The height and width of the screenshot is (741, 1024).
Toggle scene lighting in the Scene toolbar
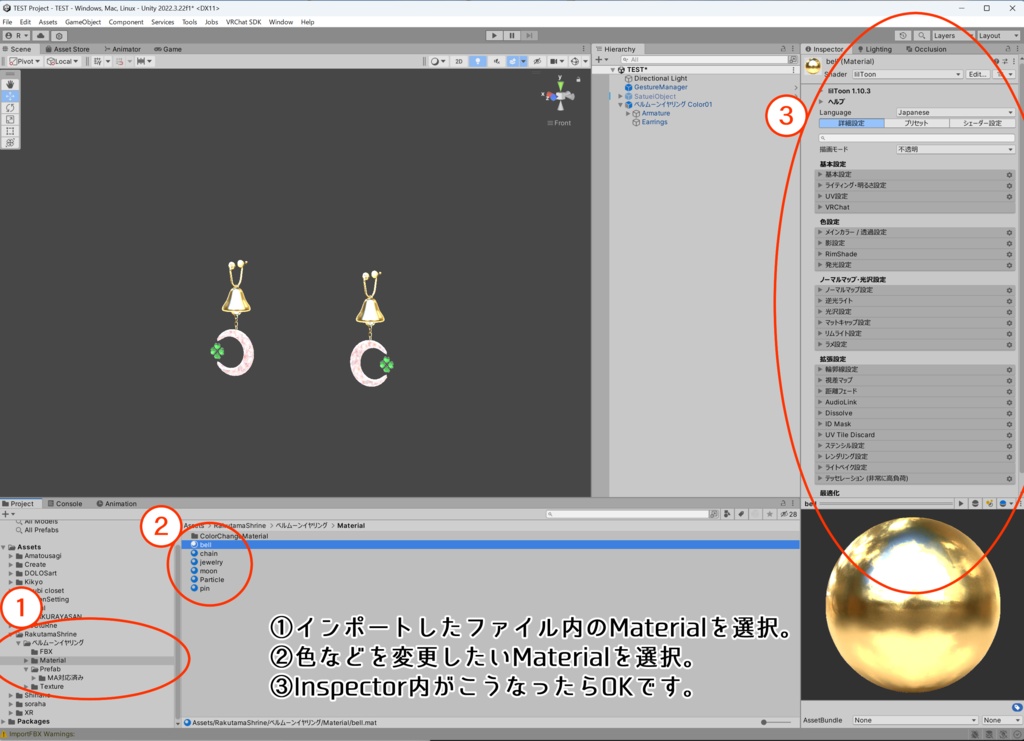pos(478,61)
